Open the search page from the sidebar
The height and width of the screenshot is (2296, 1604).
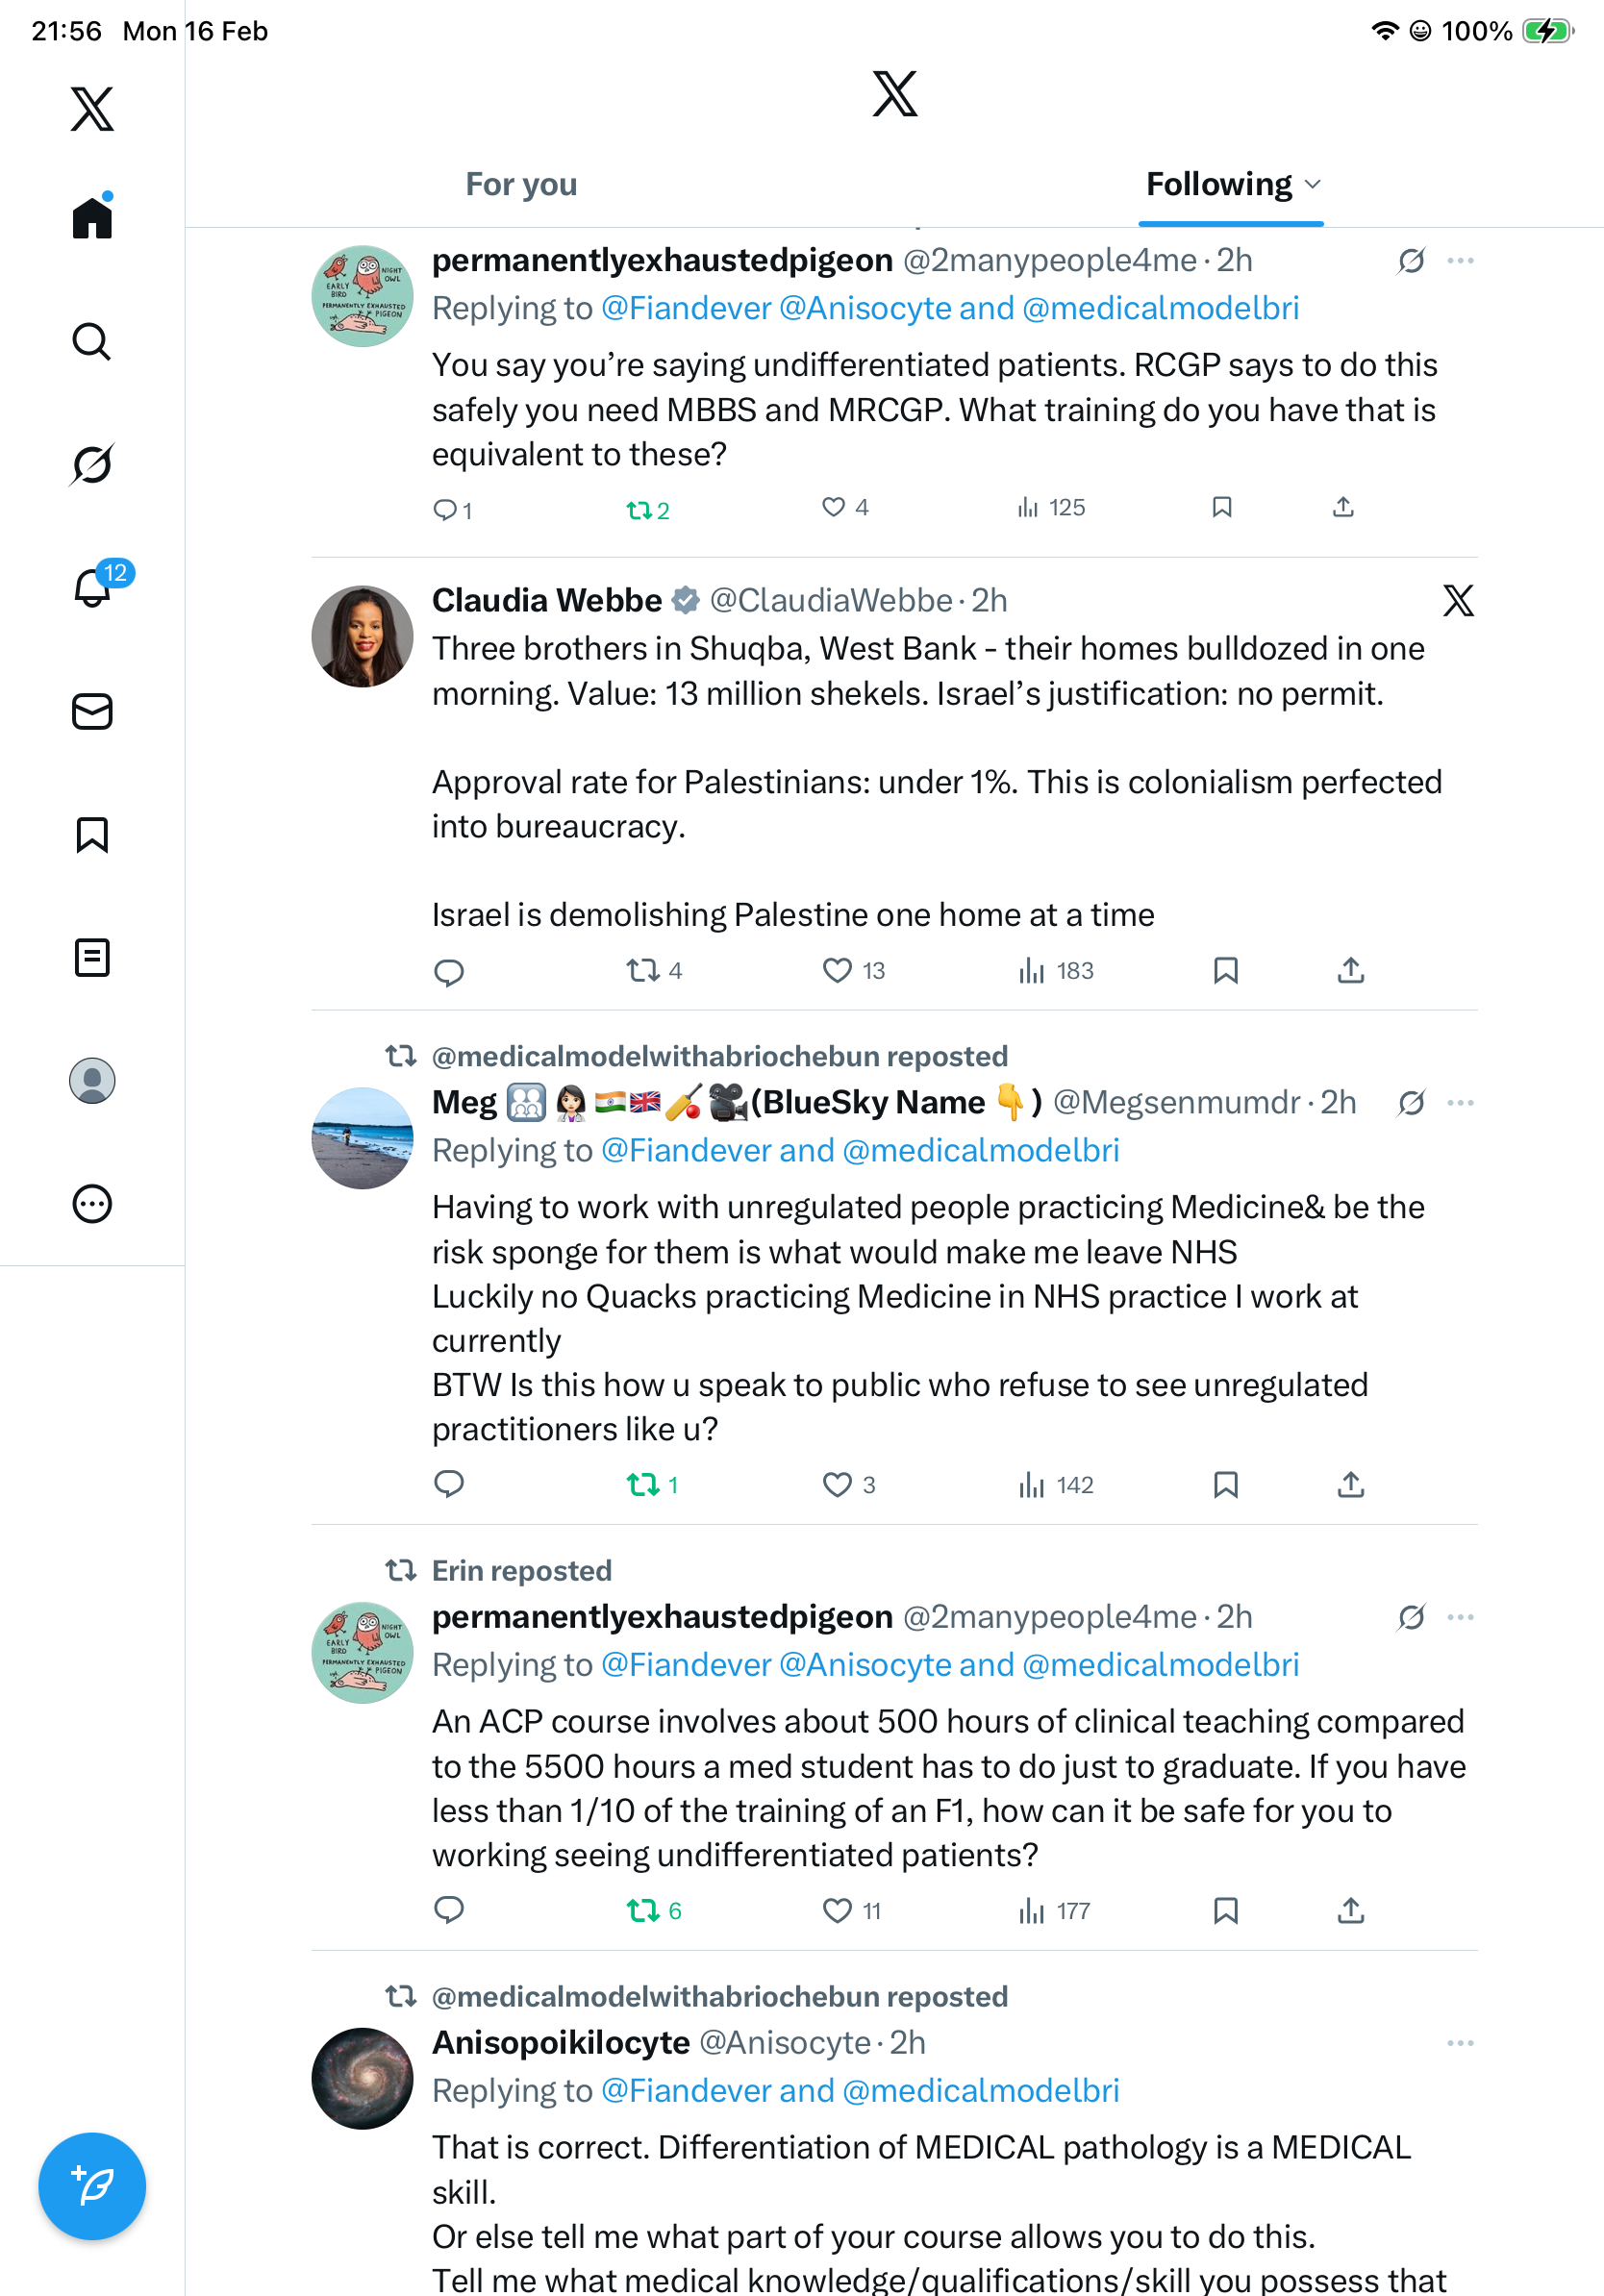92,342
